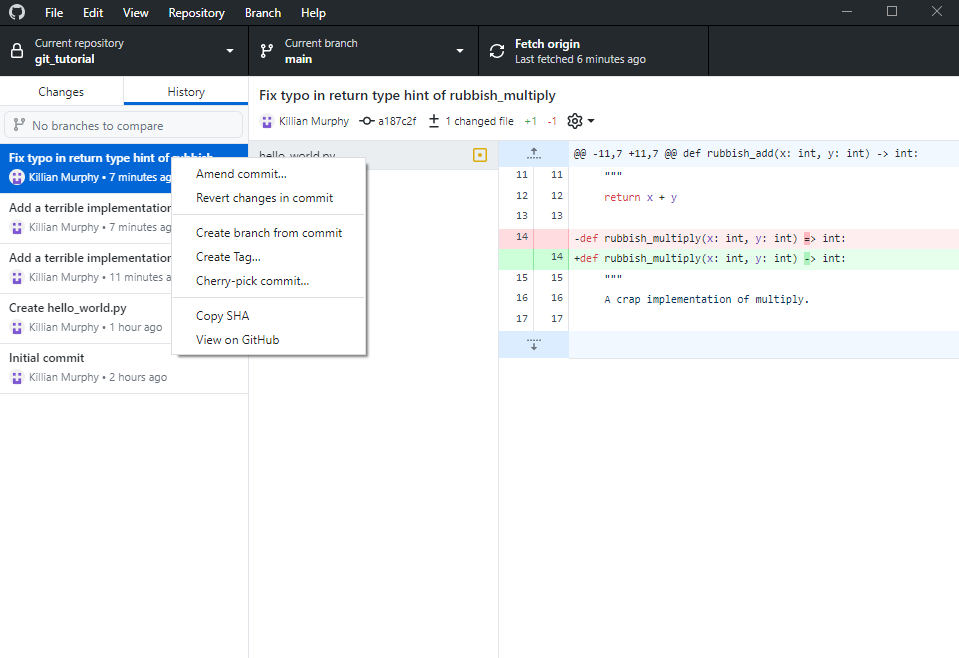Expand diff downward with the arrow icon
Image resolution: width=959 pixels, height=658 pixels.
534,344
